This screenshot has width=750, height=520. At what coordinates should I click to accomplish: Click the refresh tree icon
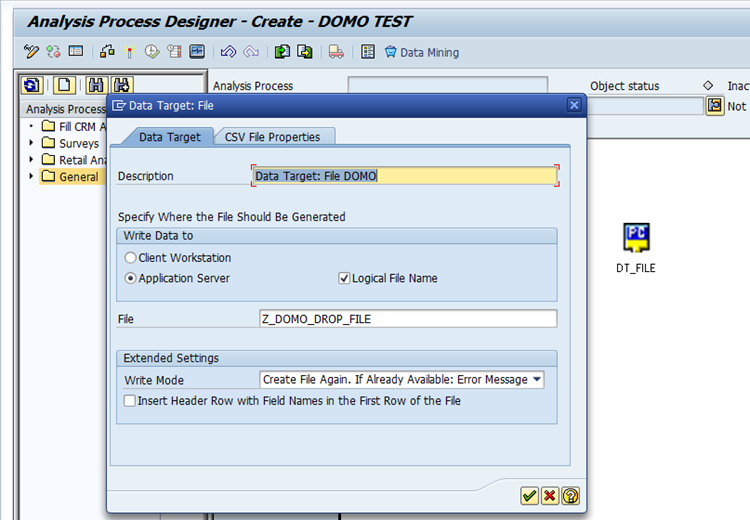tap(32, 85)
